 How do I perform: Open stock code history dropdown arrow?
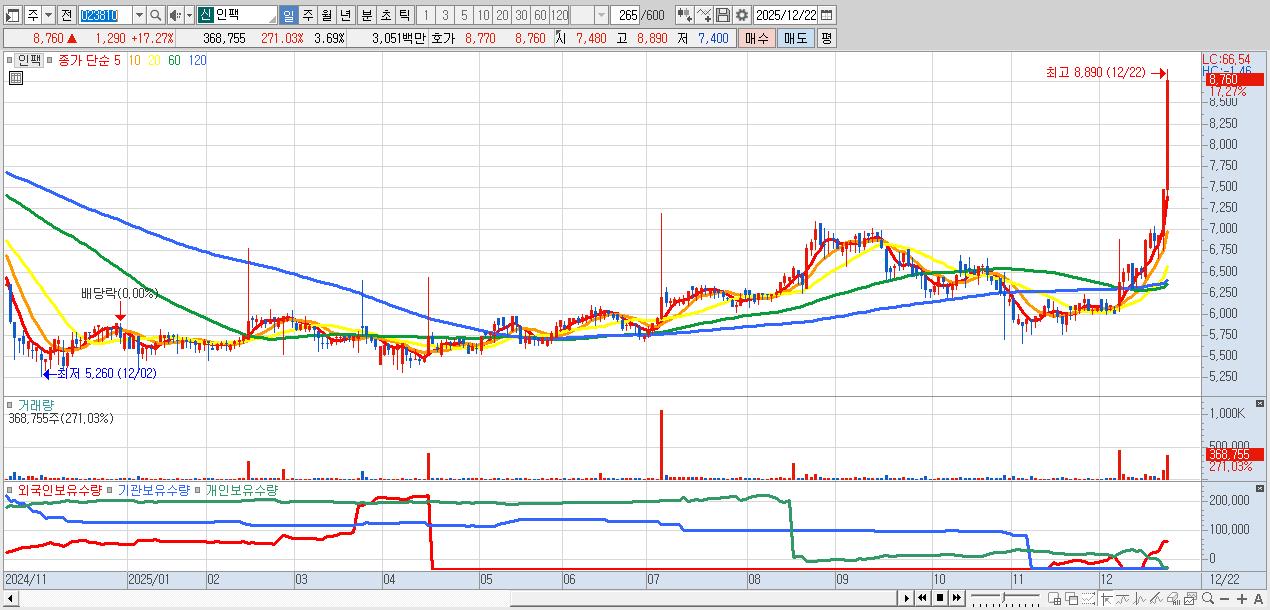click(x=139, y=15)
